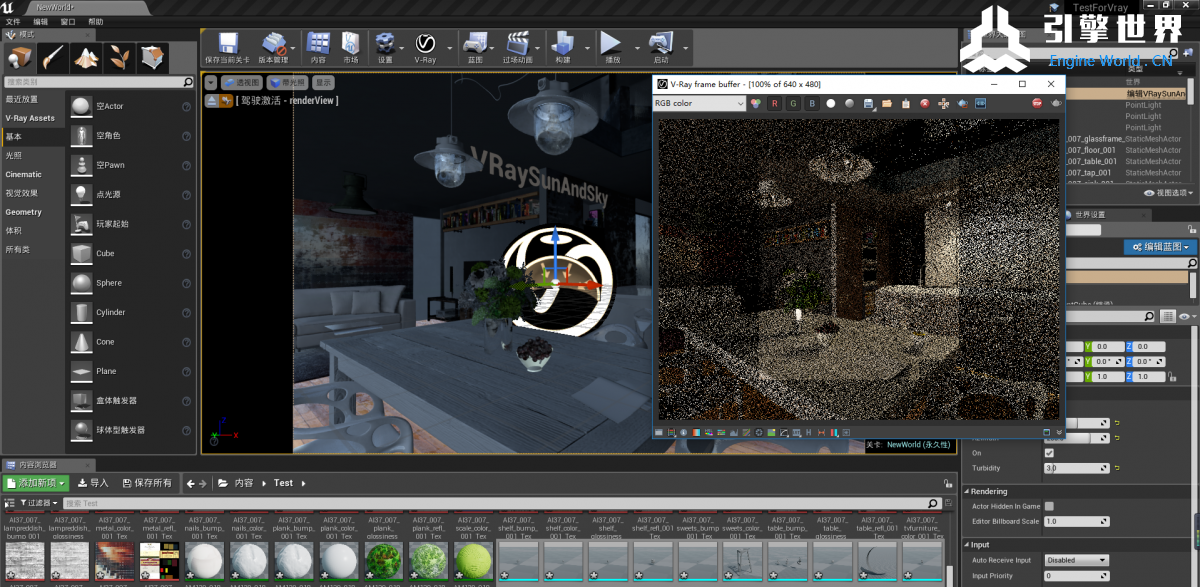Open the 设置 settings gear icon
Viewport: 1200px width, 587px height.
tap(385, 48)
